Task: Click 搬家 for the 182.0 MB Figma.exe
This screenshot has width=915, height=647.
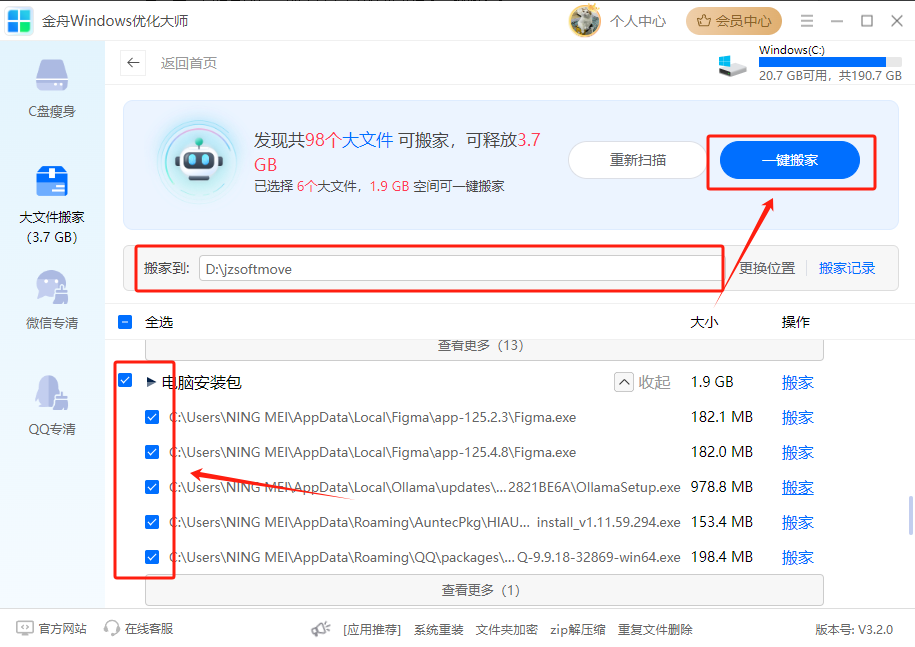Action: [x=797, y=453]
